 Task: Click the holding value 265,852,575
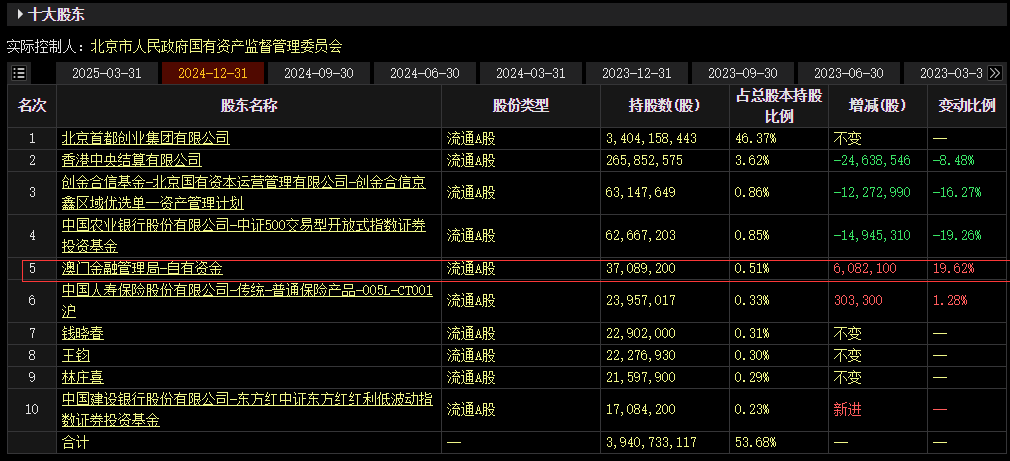click(644, 160)
